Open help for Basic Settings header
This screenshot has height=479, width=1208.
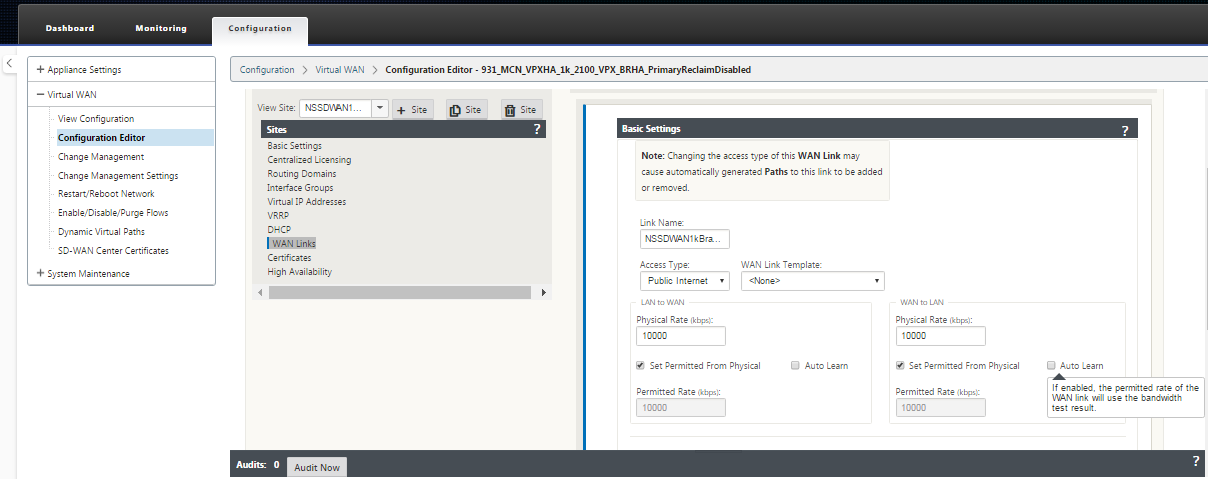click(x=1124, y=130)
